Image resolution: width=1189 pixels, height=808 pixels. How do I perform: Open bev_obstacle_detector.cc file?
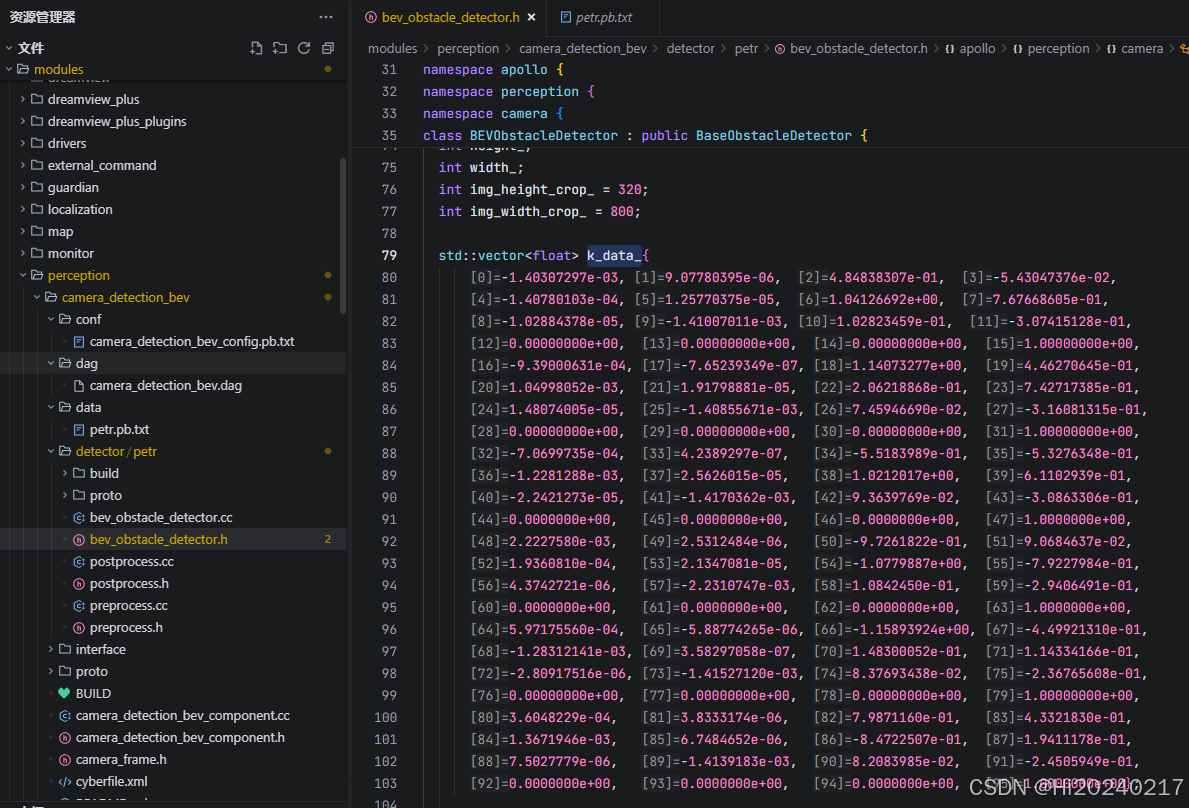161,517
